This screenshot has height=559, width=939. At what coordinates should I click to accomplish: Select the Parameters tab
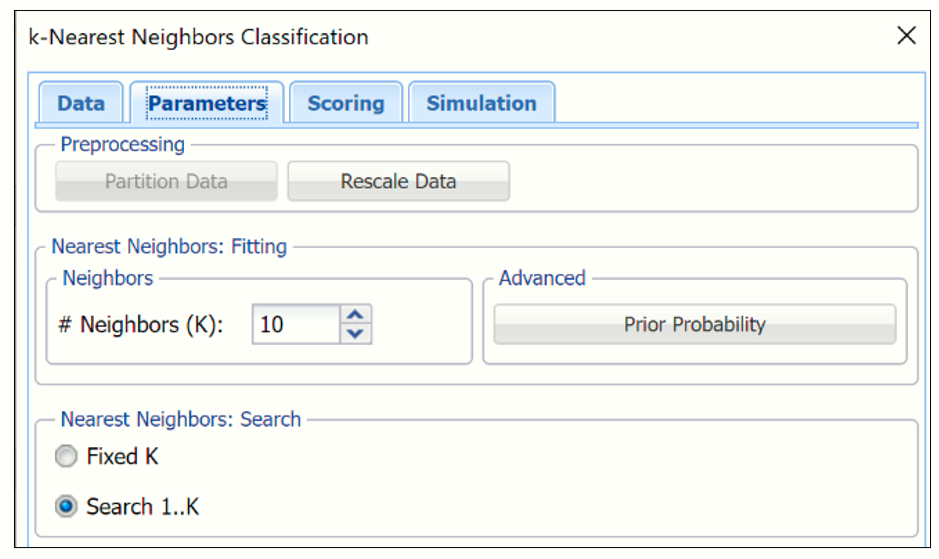coord(207,103)
